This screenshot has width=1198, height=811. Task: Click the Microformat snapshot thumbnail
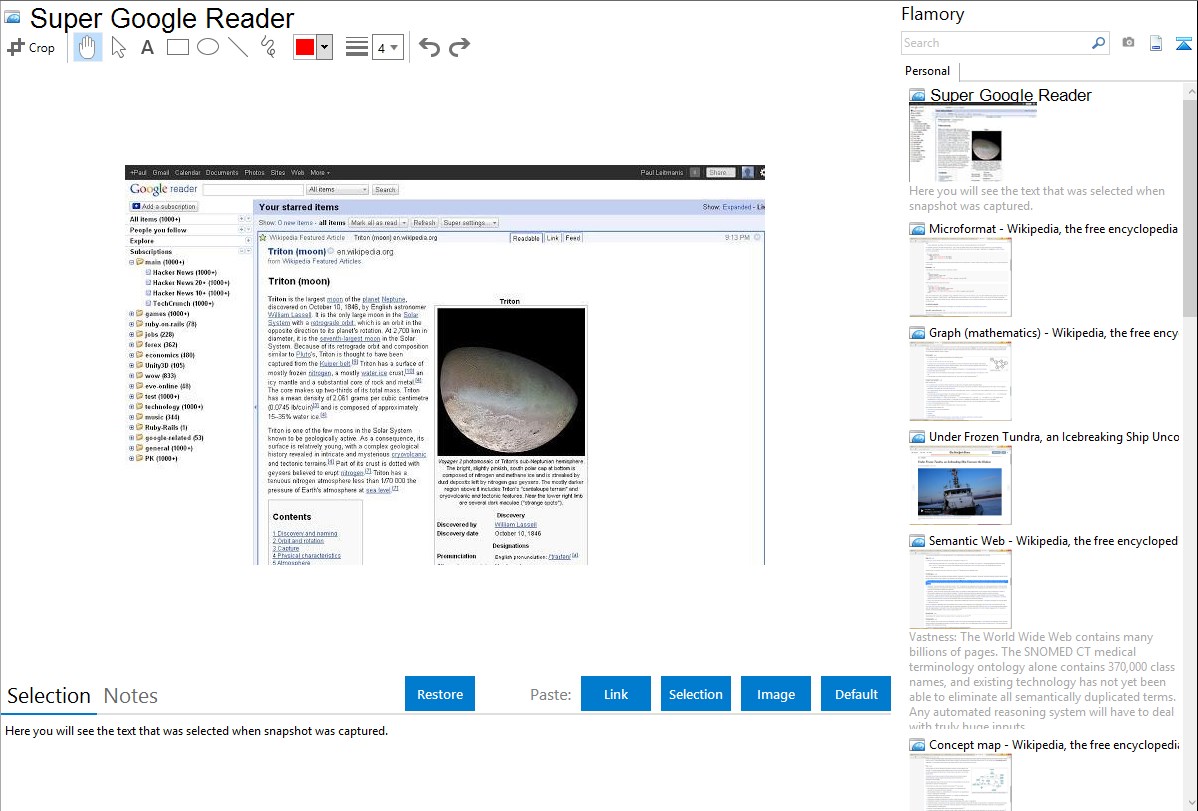960,277
